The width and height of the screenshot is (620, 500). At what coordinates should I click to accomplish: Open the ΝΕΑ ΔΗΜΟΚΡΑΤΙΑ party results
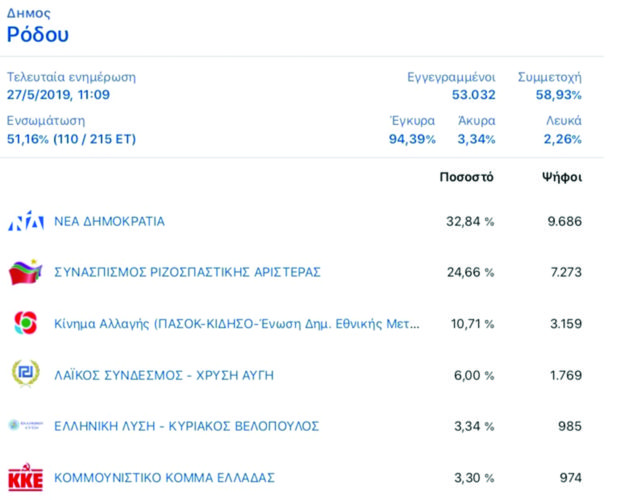[x=109, y=222]
